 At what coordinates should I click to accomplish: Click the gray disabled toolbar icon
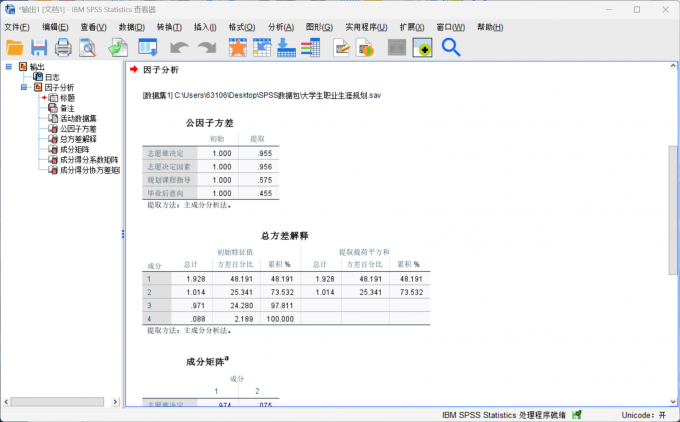tap(397, 48)
